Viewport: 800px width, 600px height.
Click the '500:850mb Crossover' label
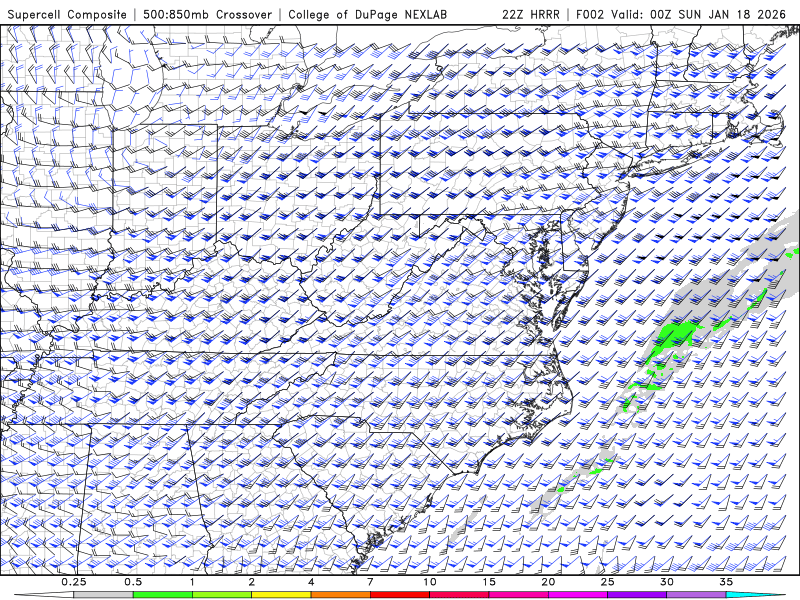click(x=207, y=14)
